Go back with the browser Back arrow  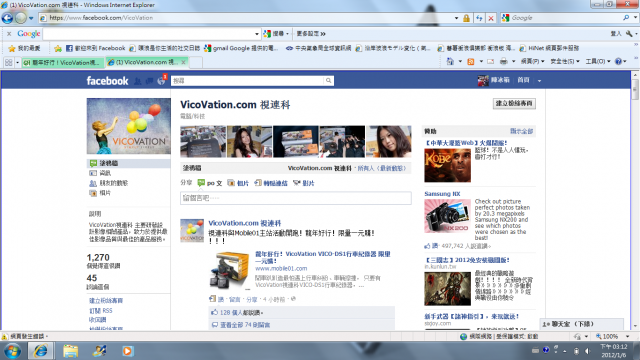[7, 18]
